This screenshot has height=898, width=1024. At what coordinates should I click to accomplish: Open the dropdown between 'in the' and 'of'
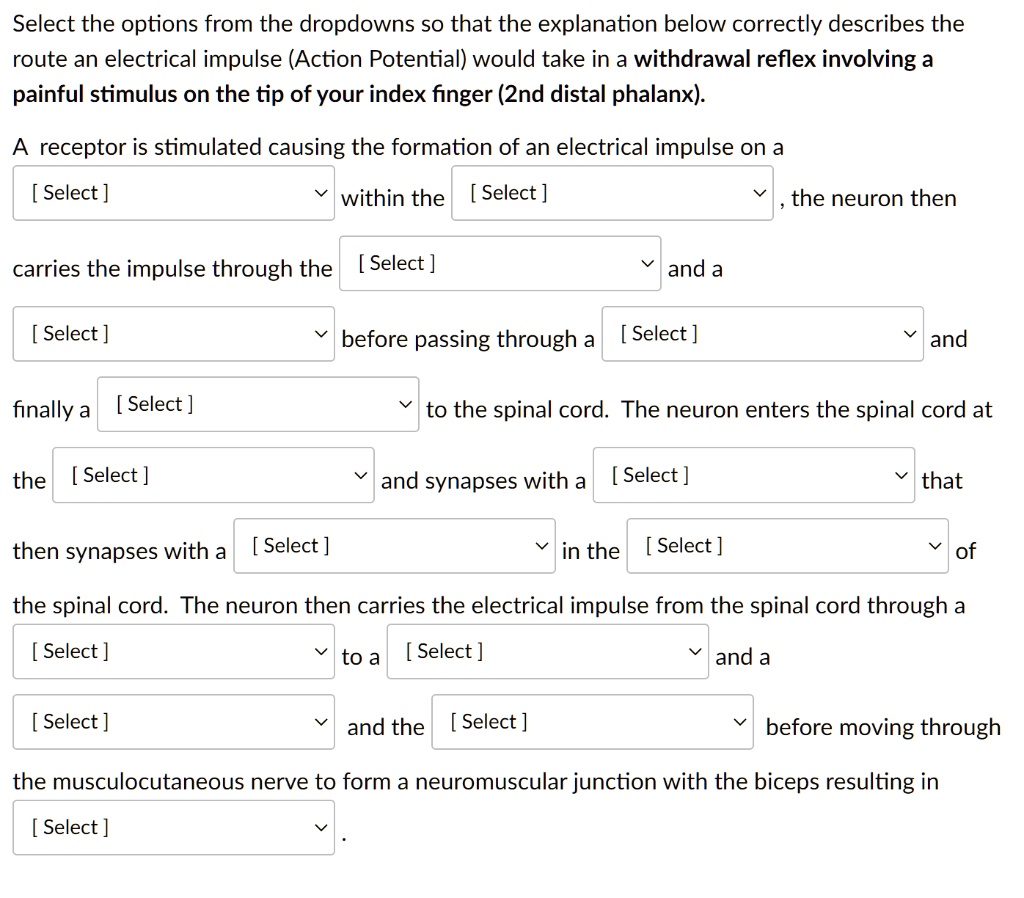[x=785, y=545]
